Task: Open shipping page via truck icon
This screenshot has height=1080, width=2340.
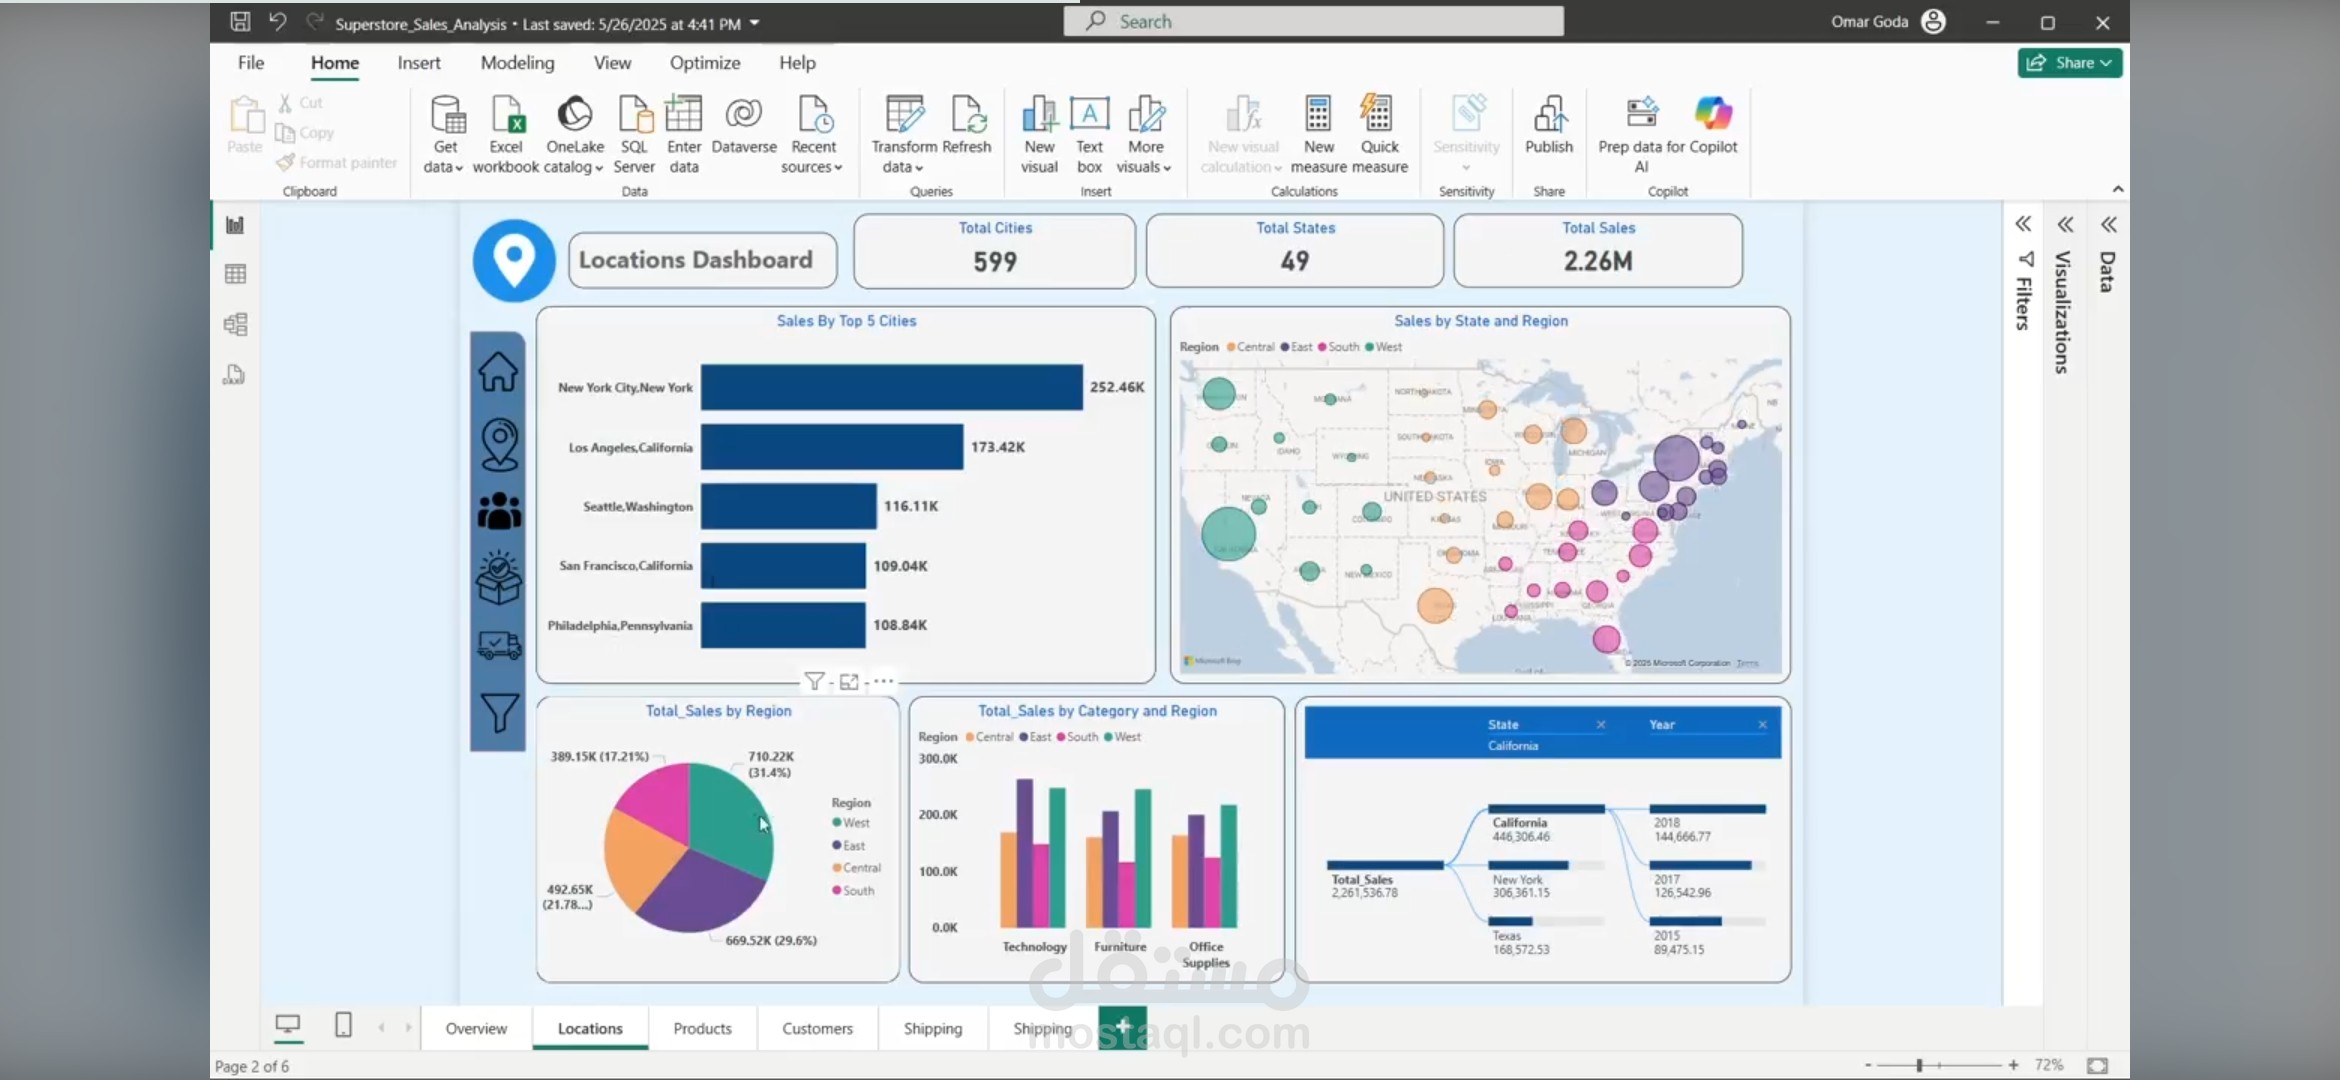Action: click(x=499, y=646)
